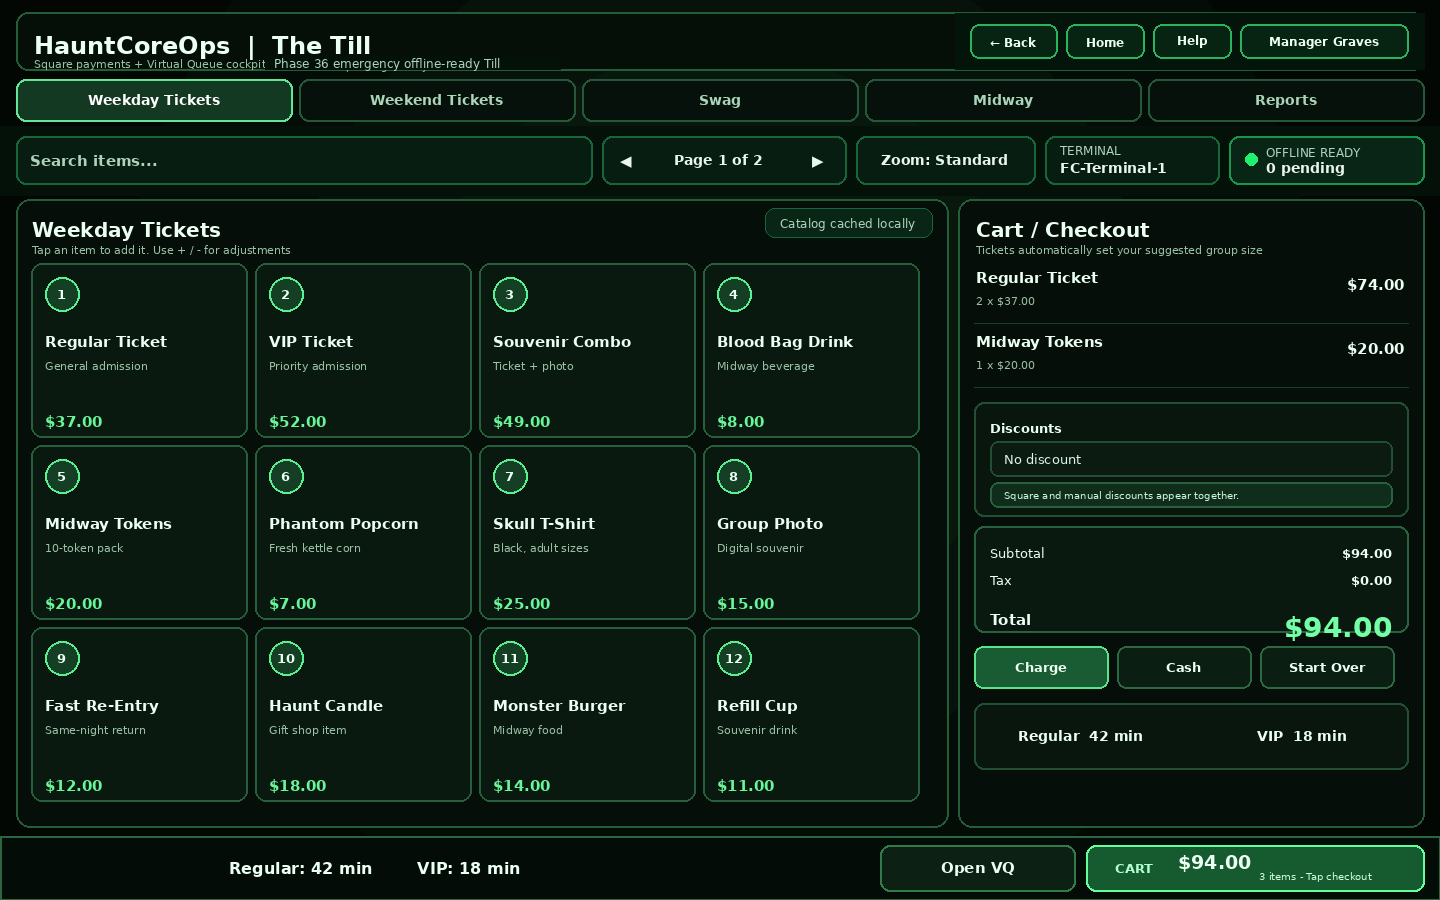Click Regular: 42 min in bottom bar

pos(300,868)
